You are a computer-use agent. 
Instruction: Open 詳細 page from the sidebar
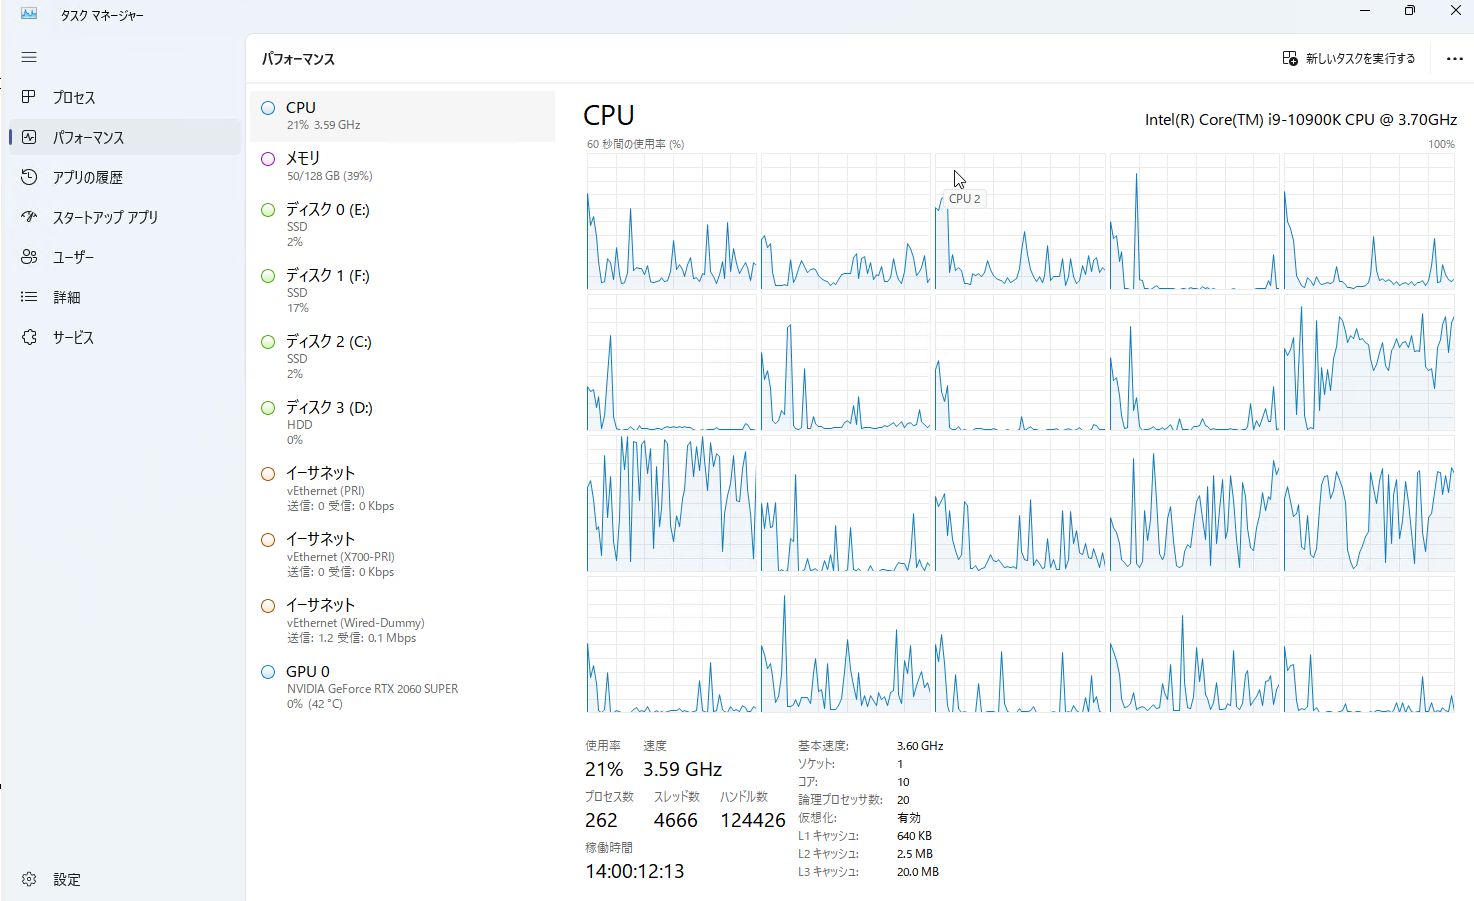(x=125, y=297)
